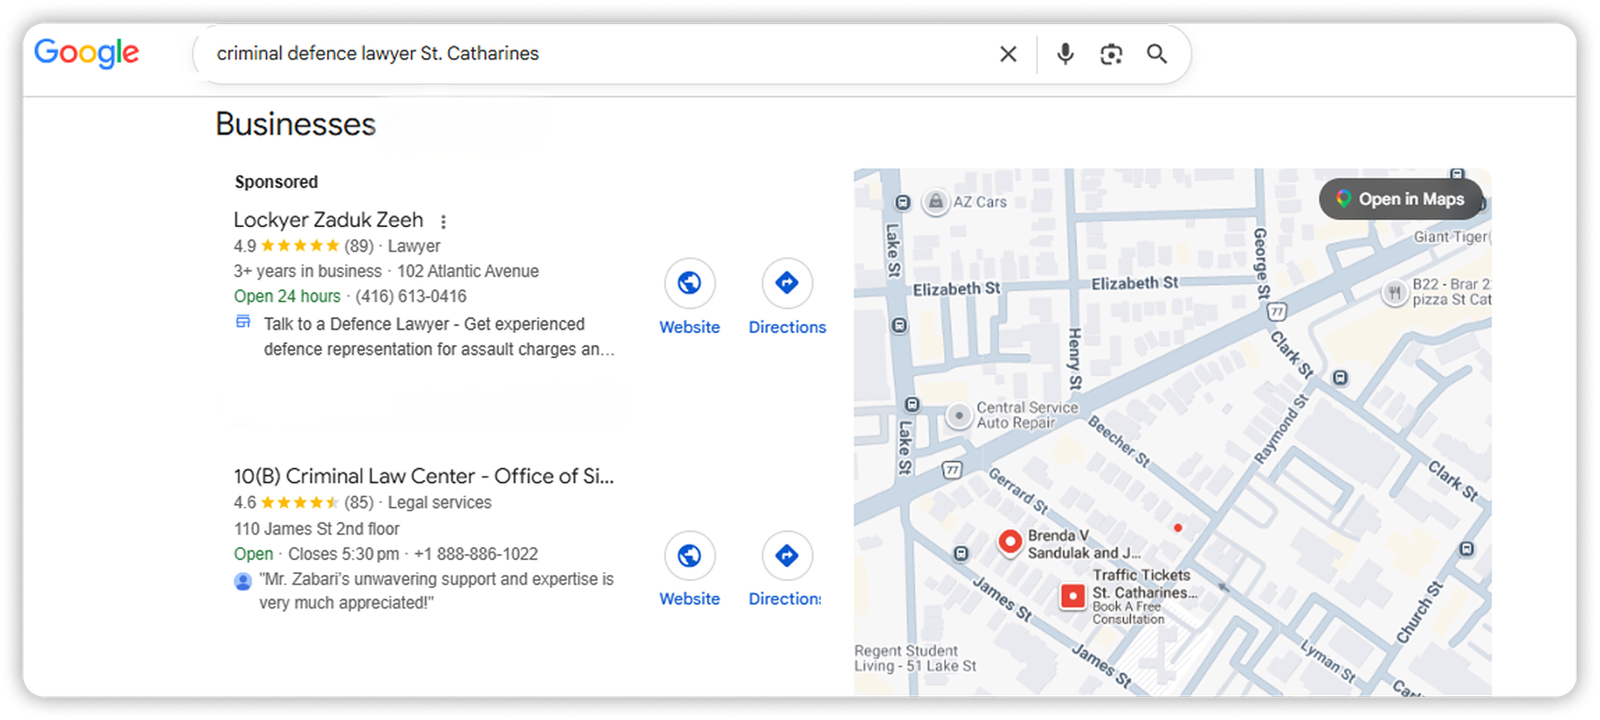Click 10(B) Criminal Law Center Website globe icon
Image resolution: width=1600 pixels, height=720 pixels.
[689, 555]
